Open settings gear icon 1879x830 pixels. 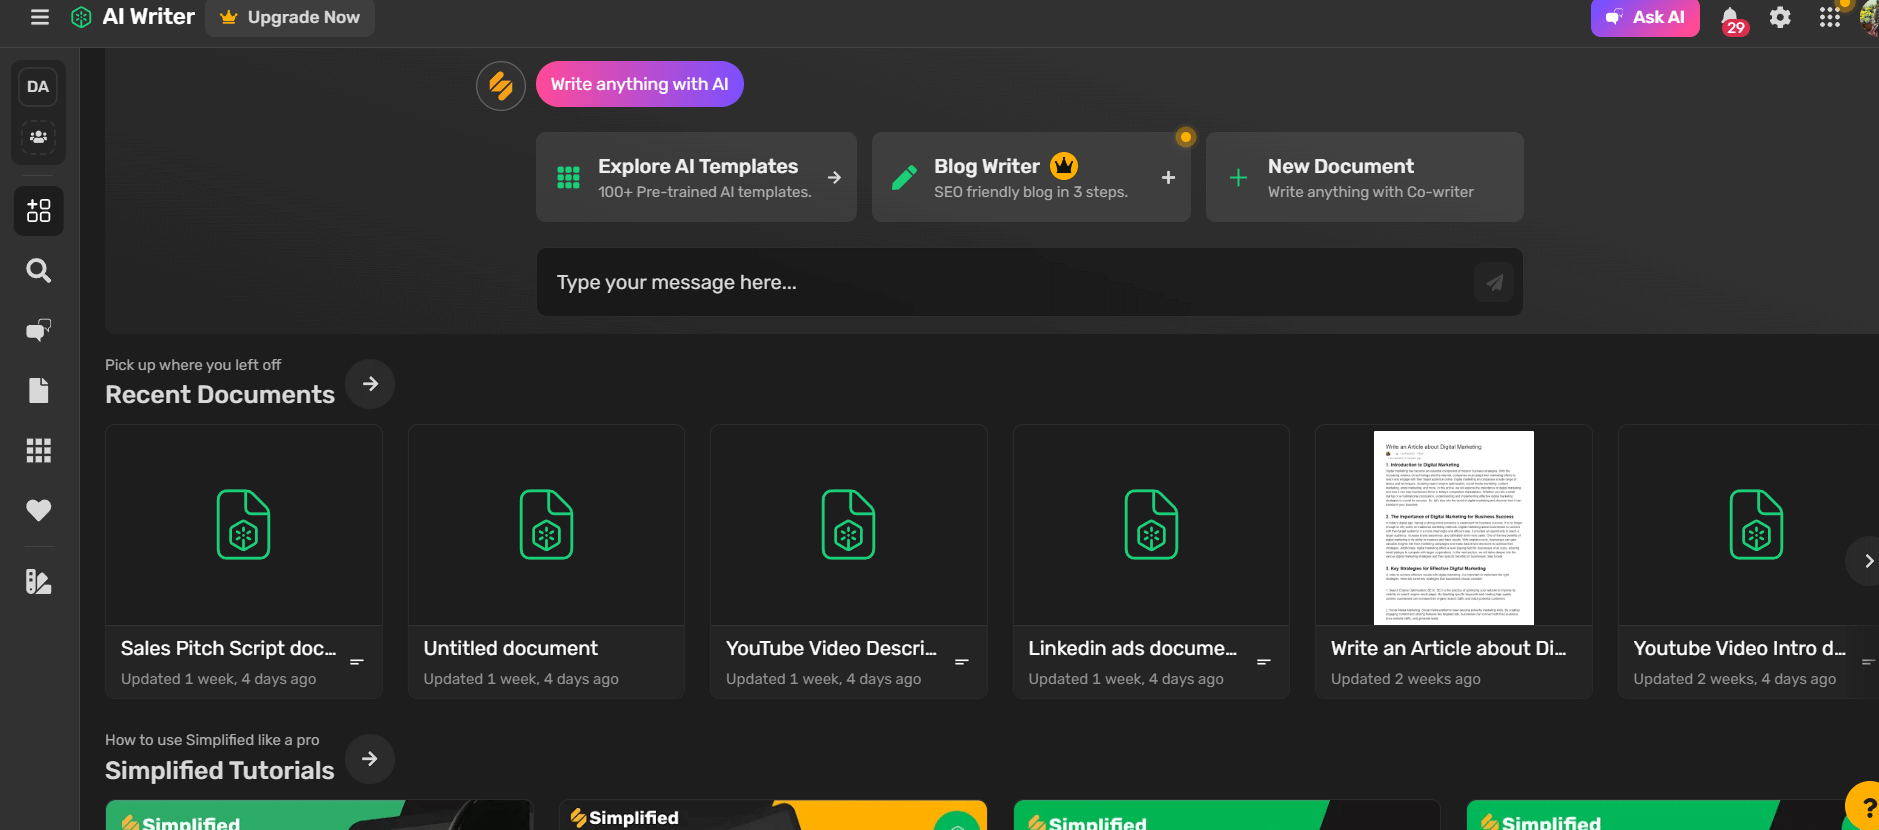point(1780,17)
